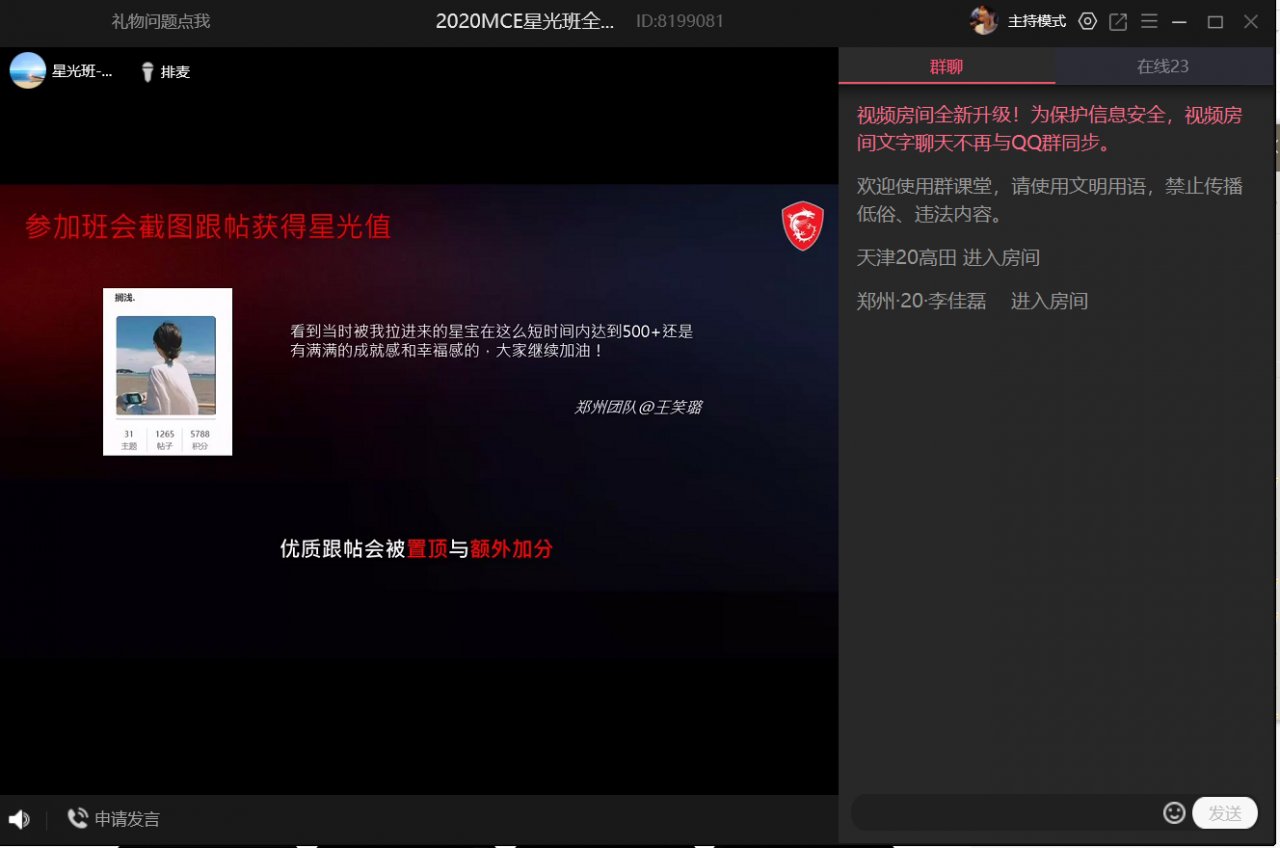Click the welcome notice 欢迎使用群课堂
Viewport: 1280px width, 848px height.
click(x=1050, y=200)
